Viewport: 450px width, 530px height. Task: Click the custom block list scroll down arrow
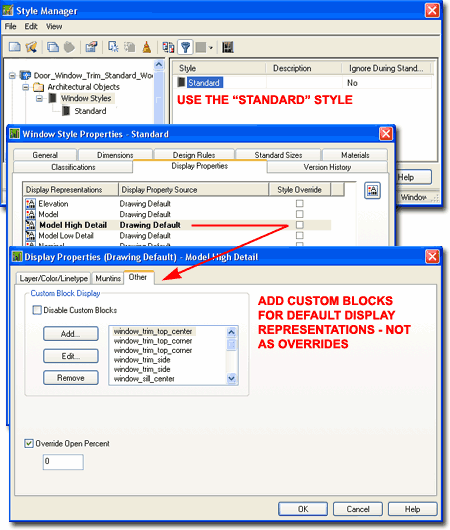click(232, 378)
